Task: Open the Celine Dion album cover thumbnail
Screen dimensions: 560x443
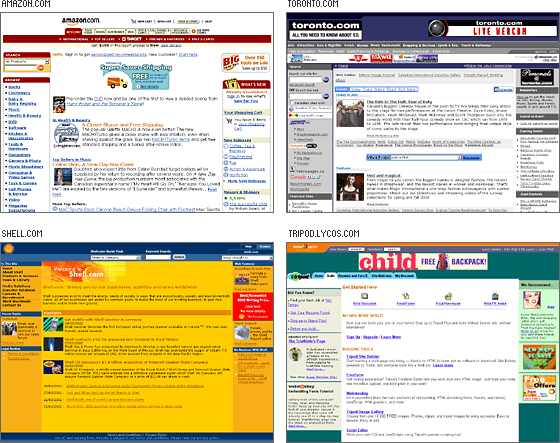Action: 63,176
